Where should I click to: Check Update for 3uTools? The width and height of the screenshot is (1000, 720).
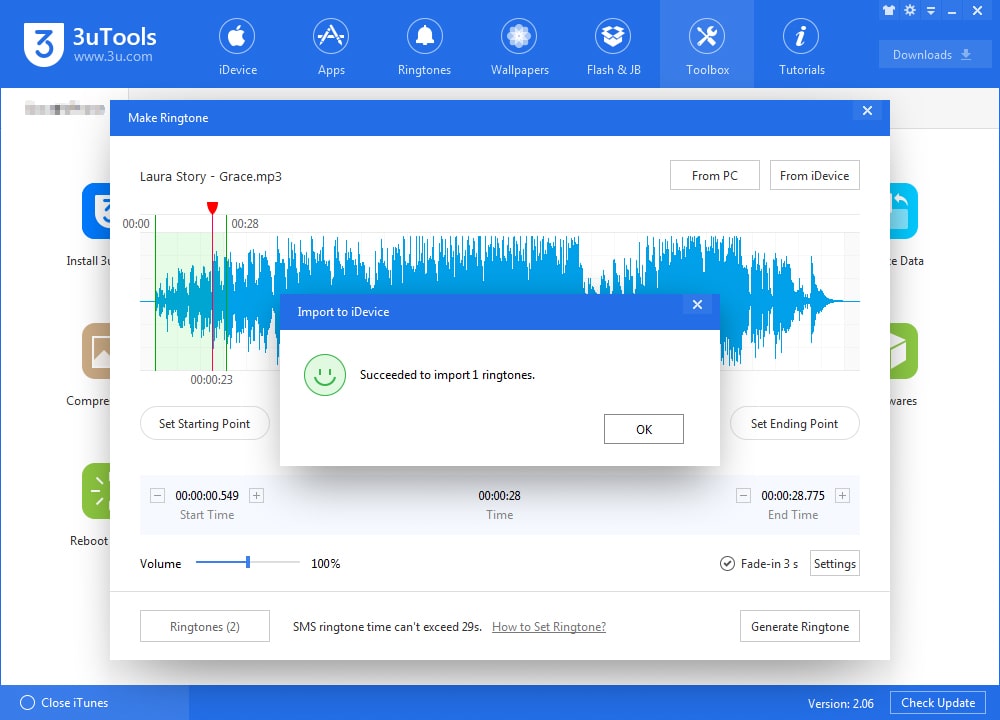[x=937, y=703]
